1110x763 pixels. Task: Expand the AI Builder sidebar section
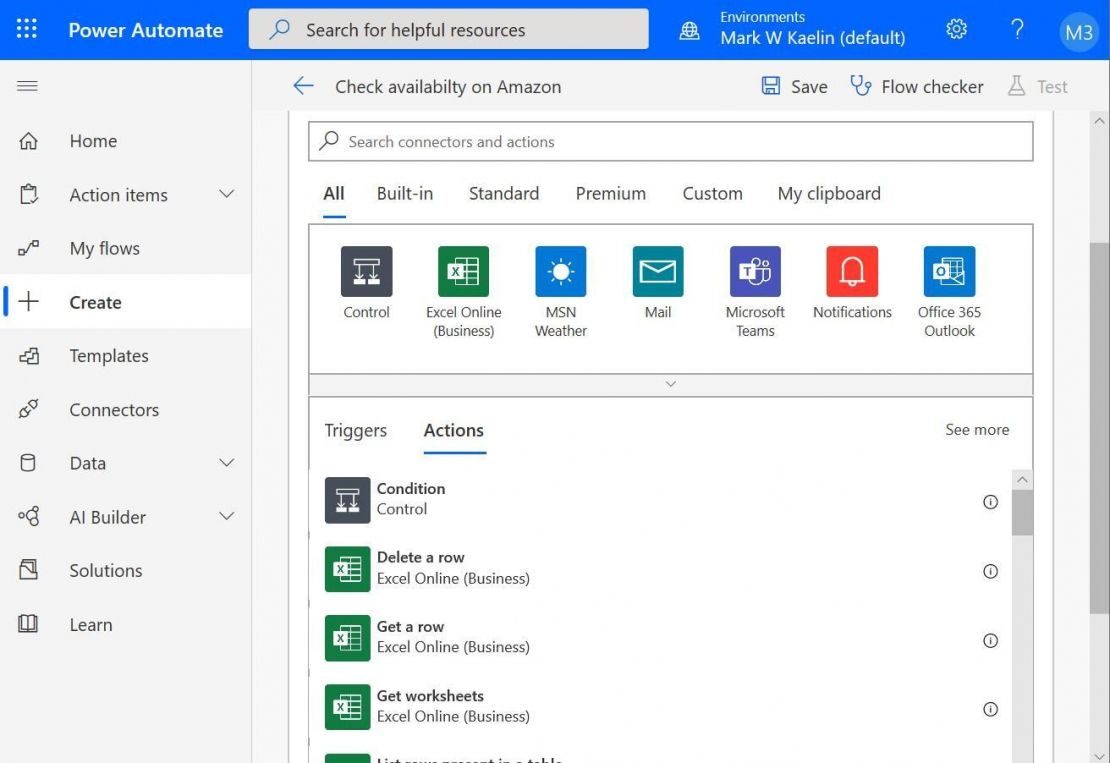tap(228, 517)
